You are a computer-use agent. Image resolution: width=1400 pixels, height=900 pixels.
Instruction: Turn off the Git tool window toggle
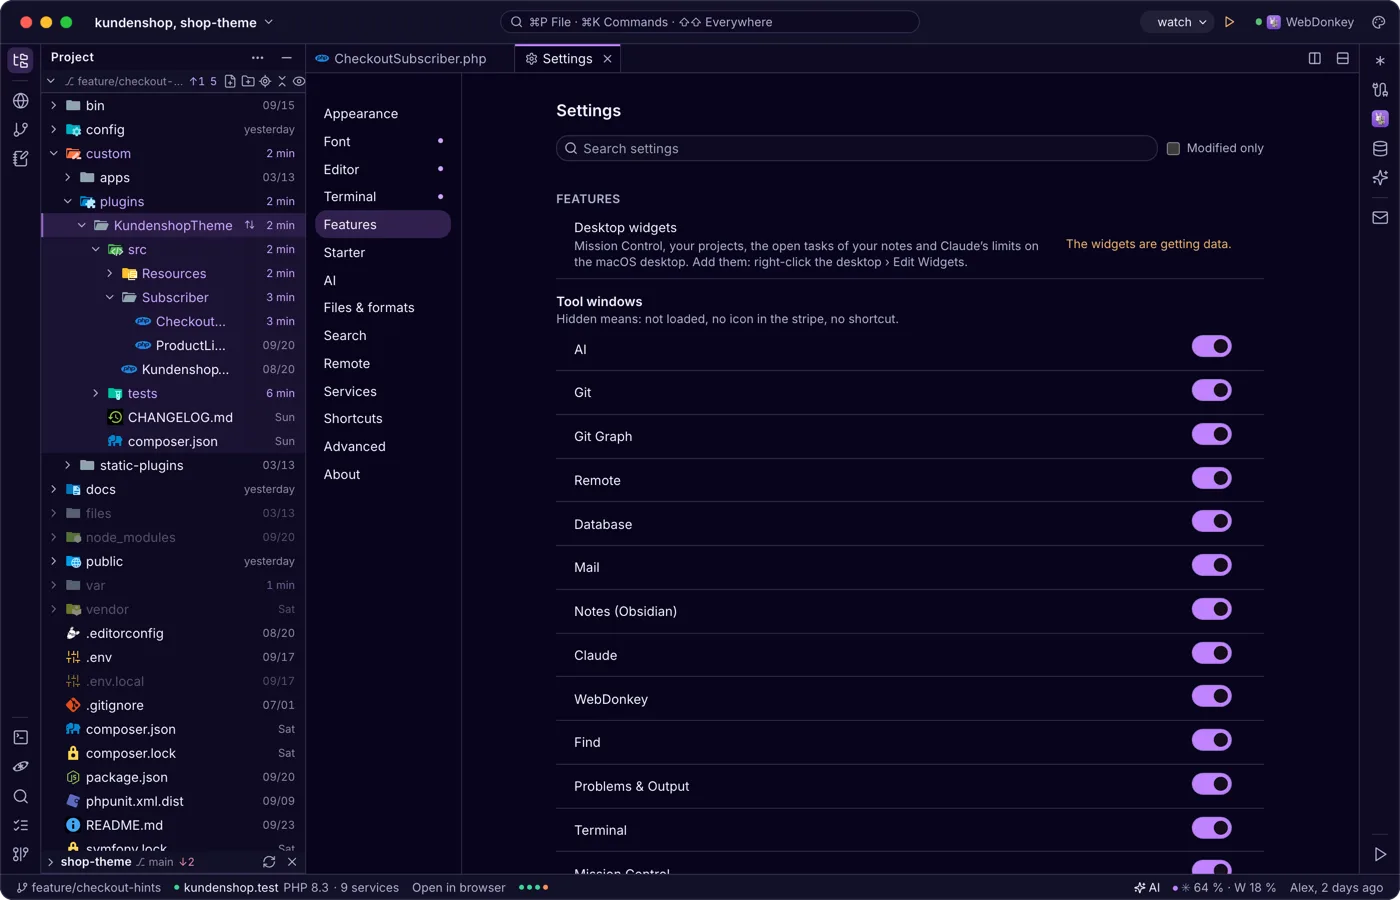click(1211, 390)
